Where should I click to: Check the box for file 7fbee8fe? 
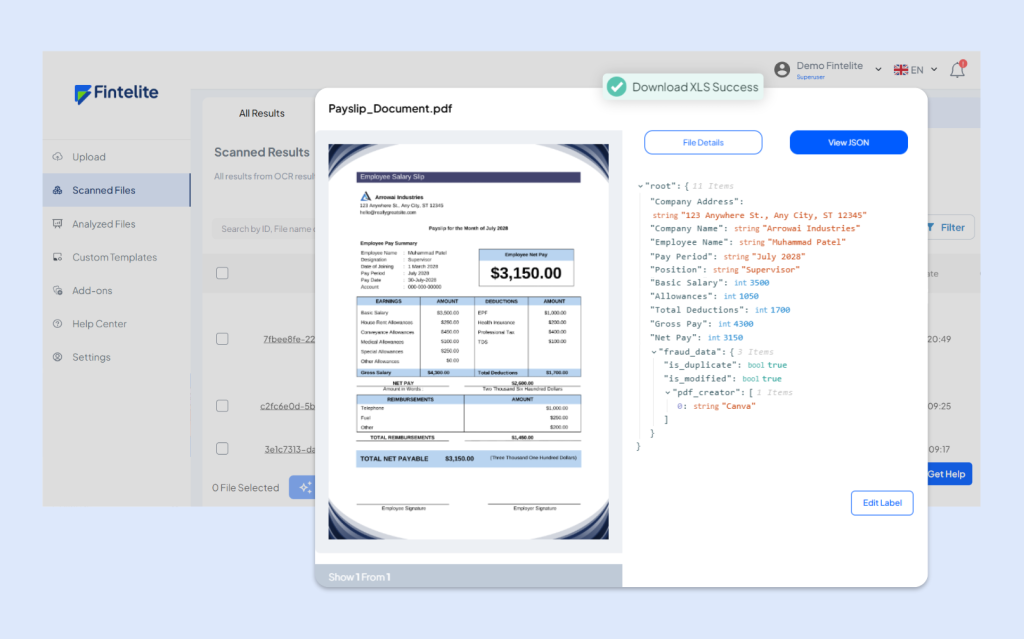[x=222, y=339]
